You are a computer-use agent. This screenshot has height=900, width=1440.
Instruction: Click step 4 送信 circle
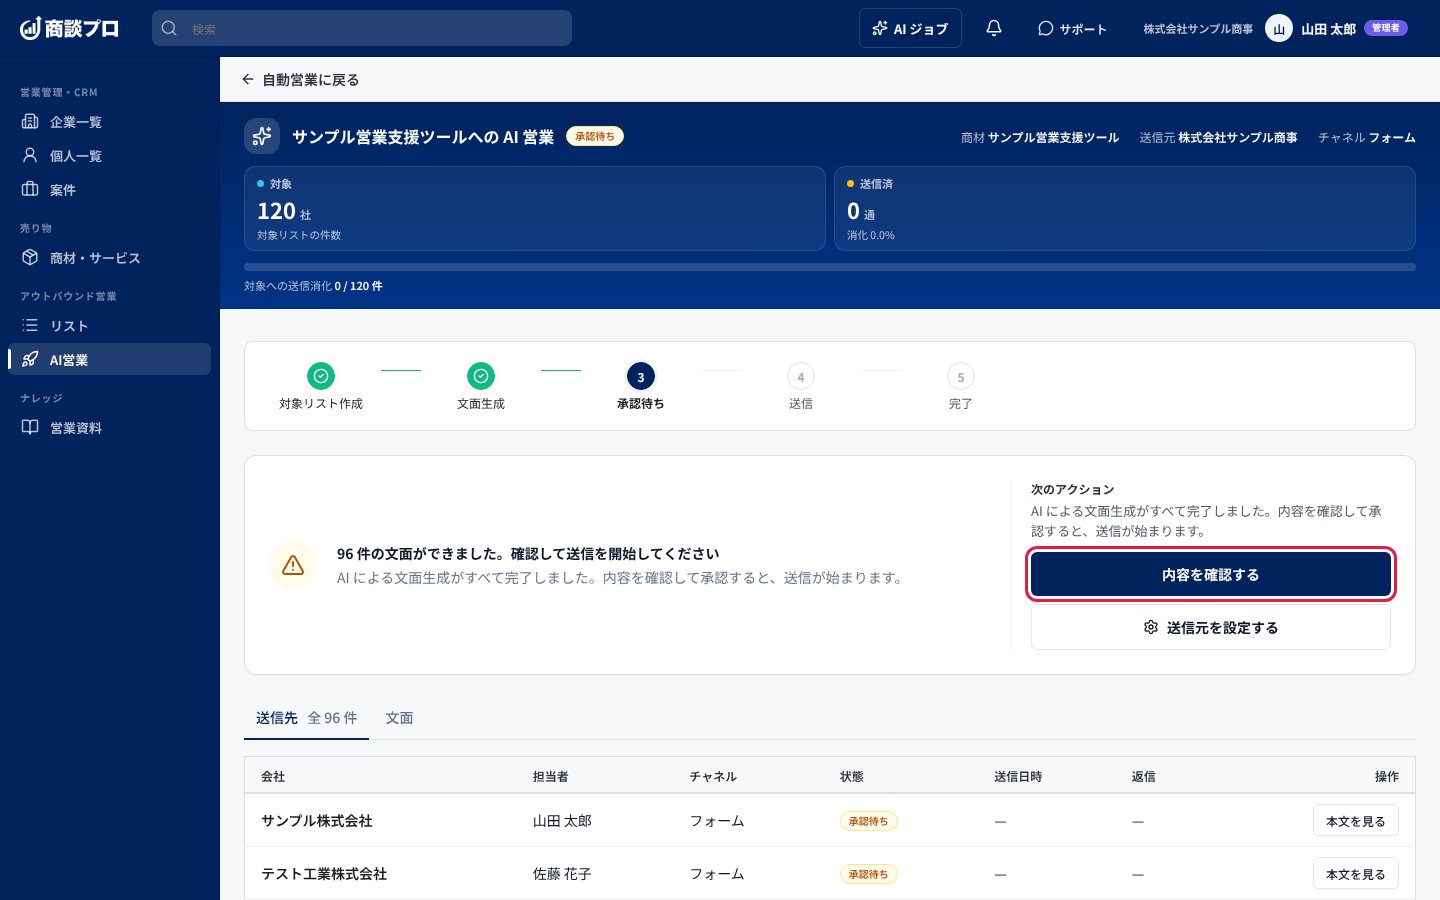[801, 376]
